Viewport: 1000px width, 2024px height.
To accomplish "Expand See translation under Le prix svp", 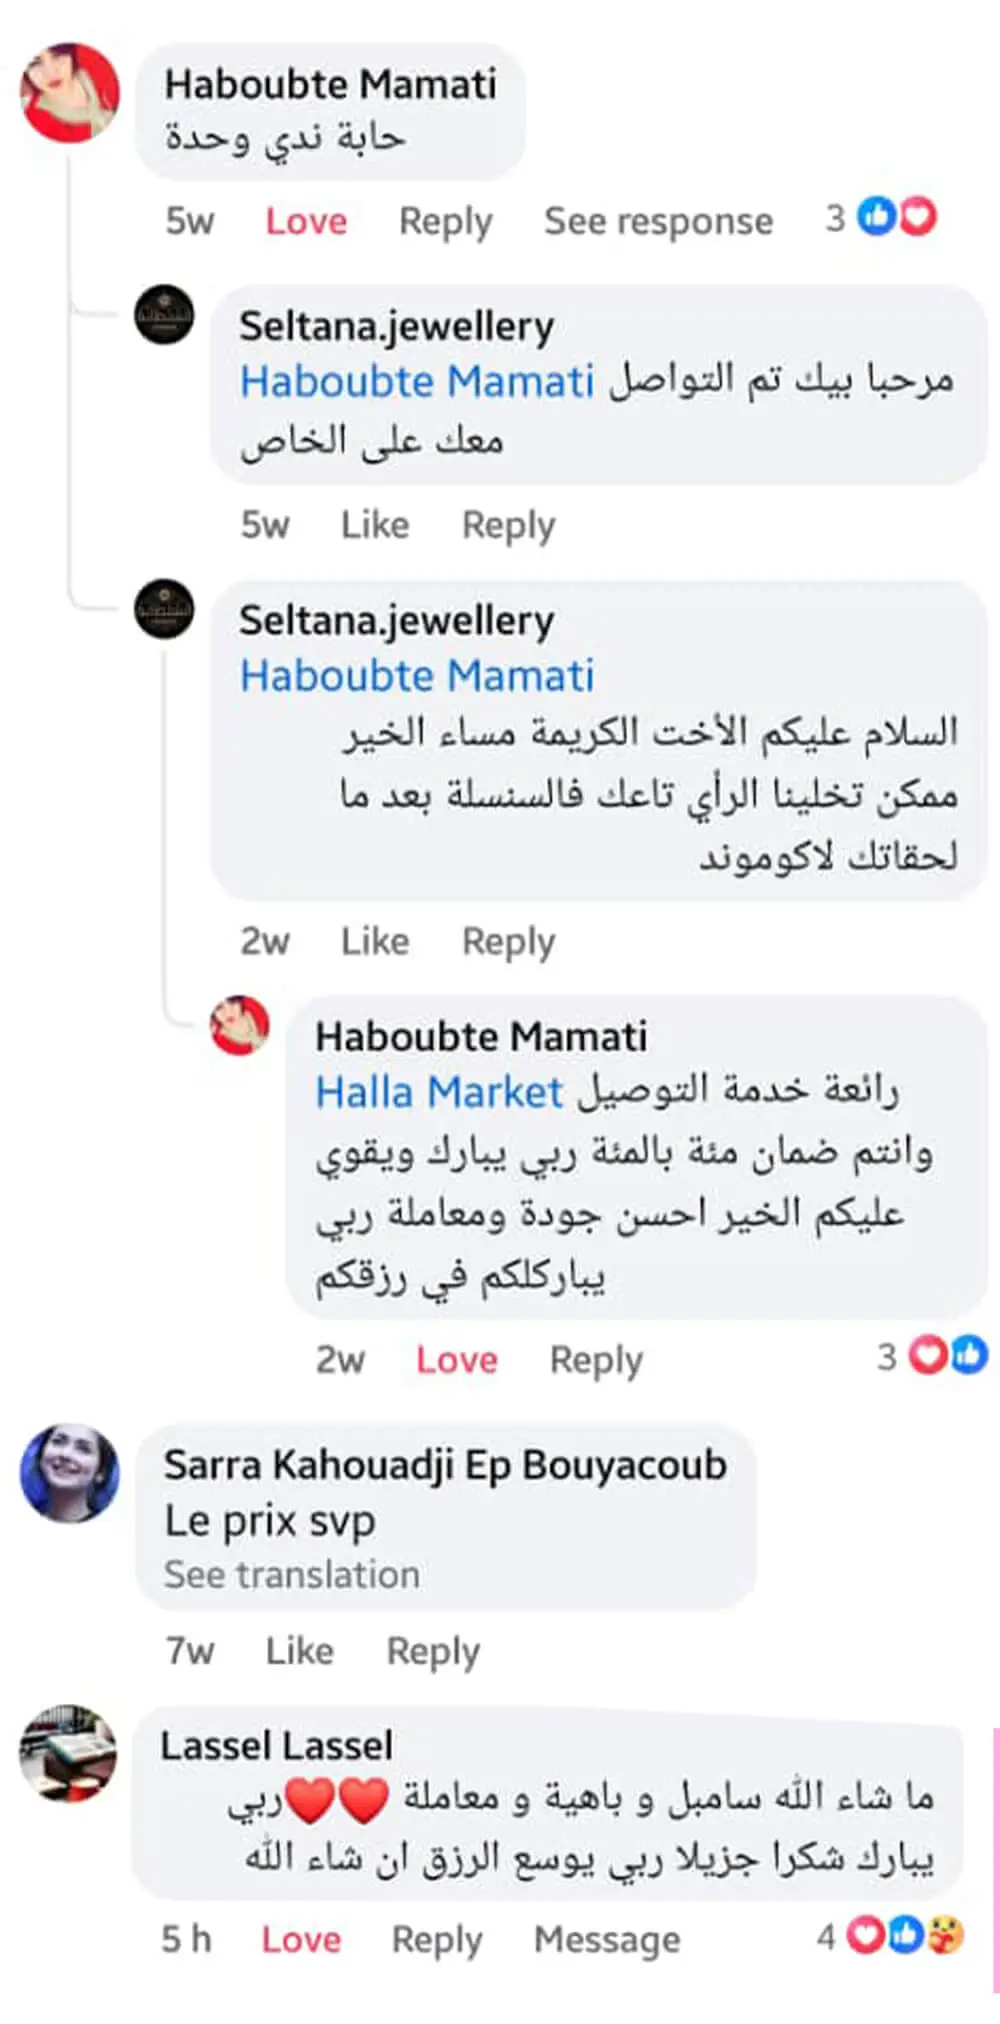I will click(292, 1574).
